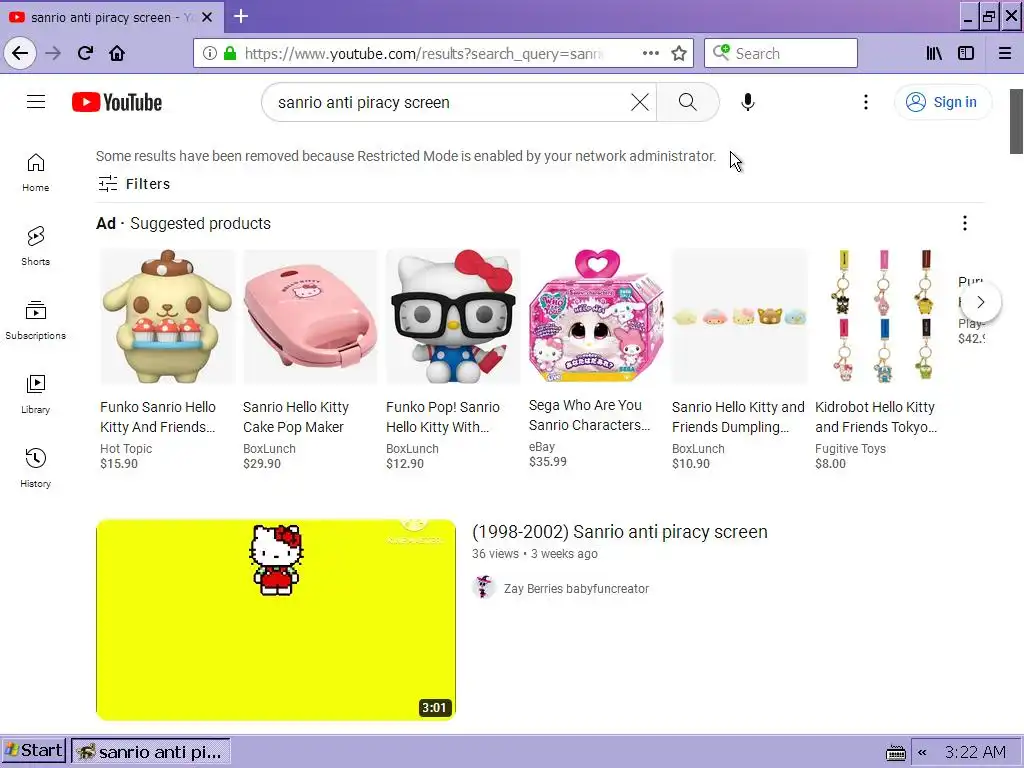Open (1998-2002) Sanrio anti piracy screen title

[620, 532]
